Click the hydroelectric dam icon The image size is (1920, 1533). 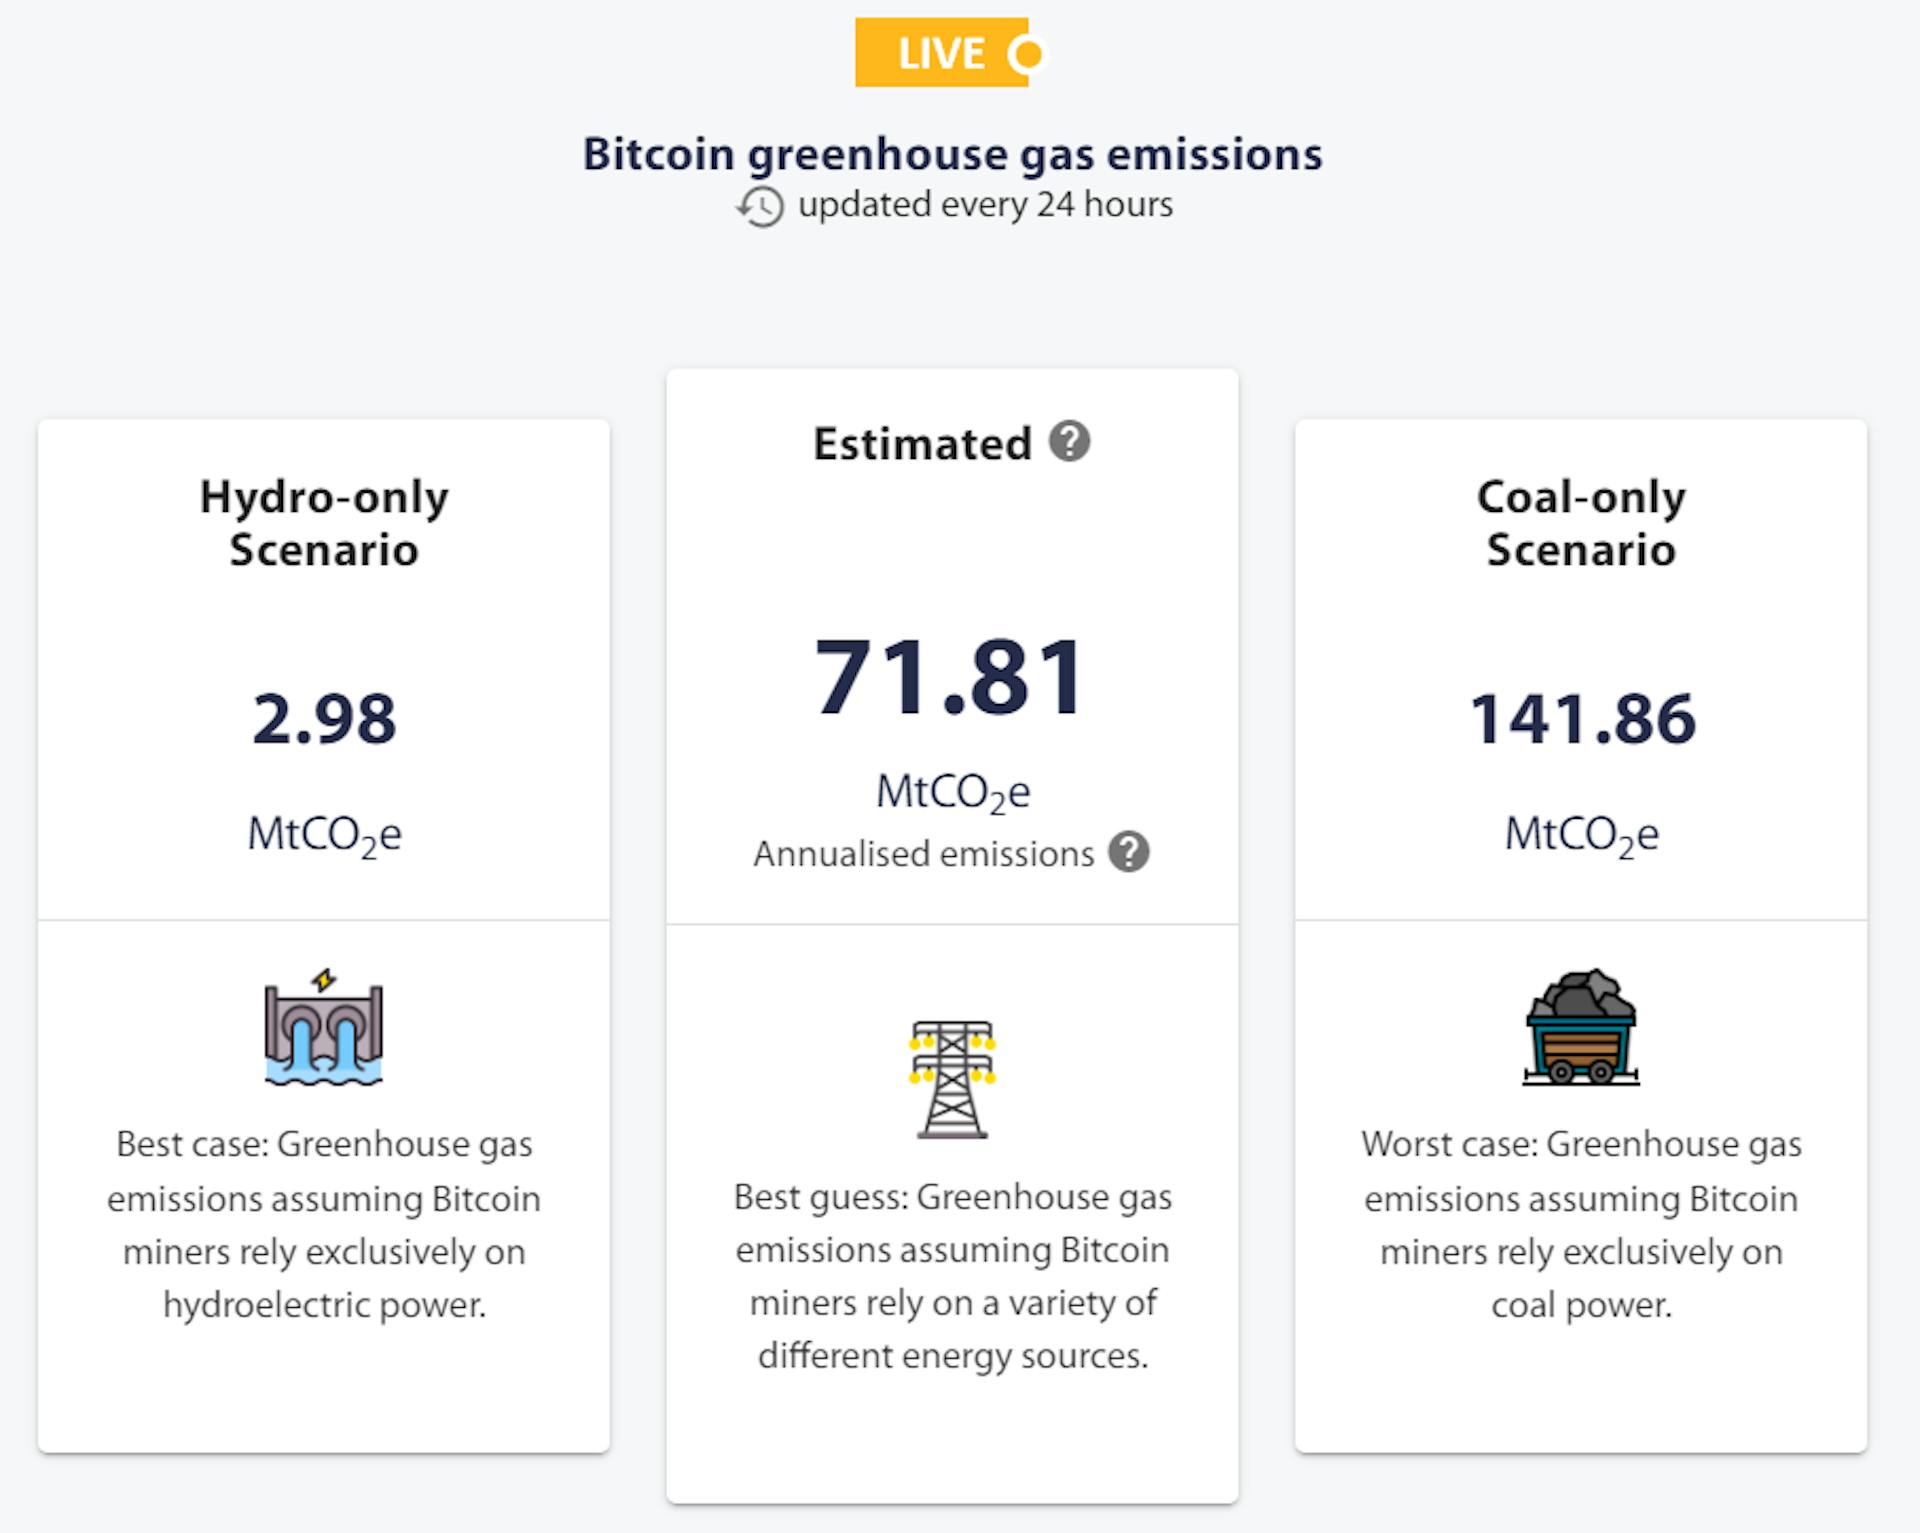tap(324, 1028)
